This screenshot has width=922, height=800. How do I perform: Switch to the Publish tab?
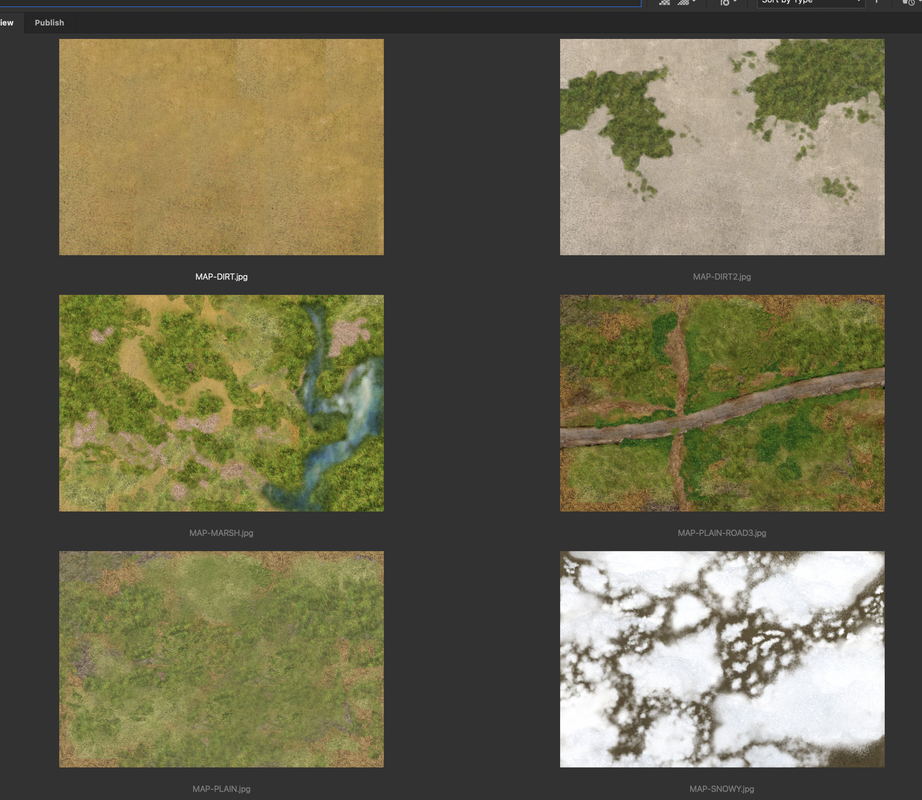pos(49,23)
